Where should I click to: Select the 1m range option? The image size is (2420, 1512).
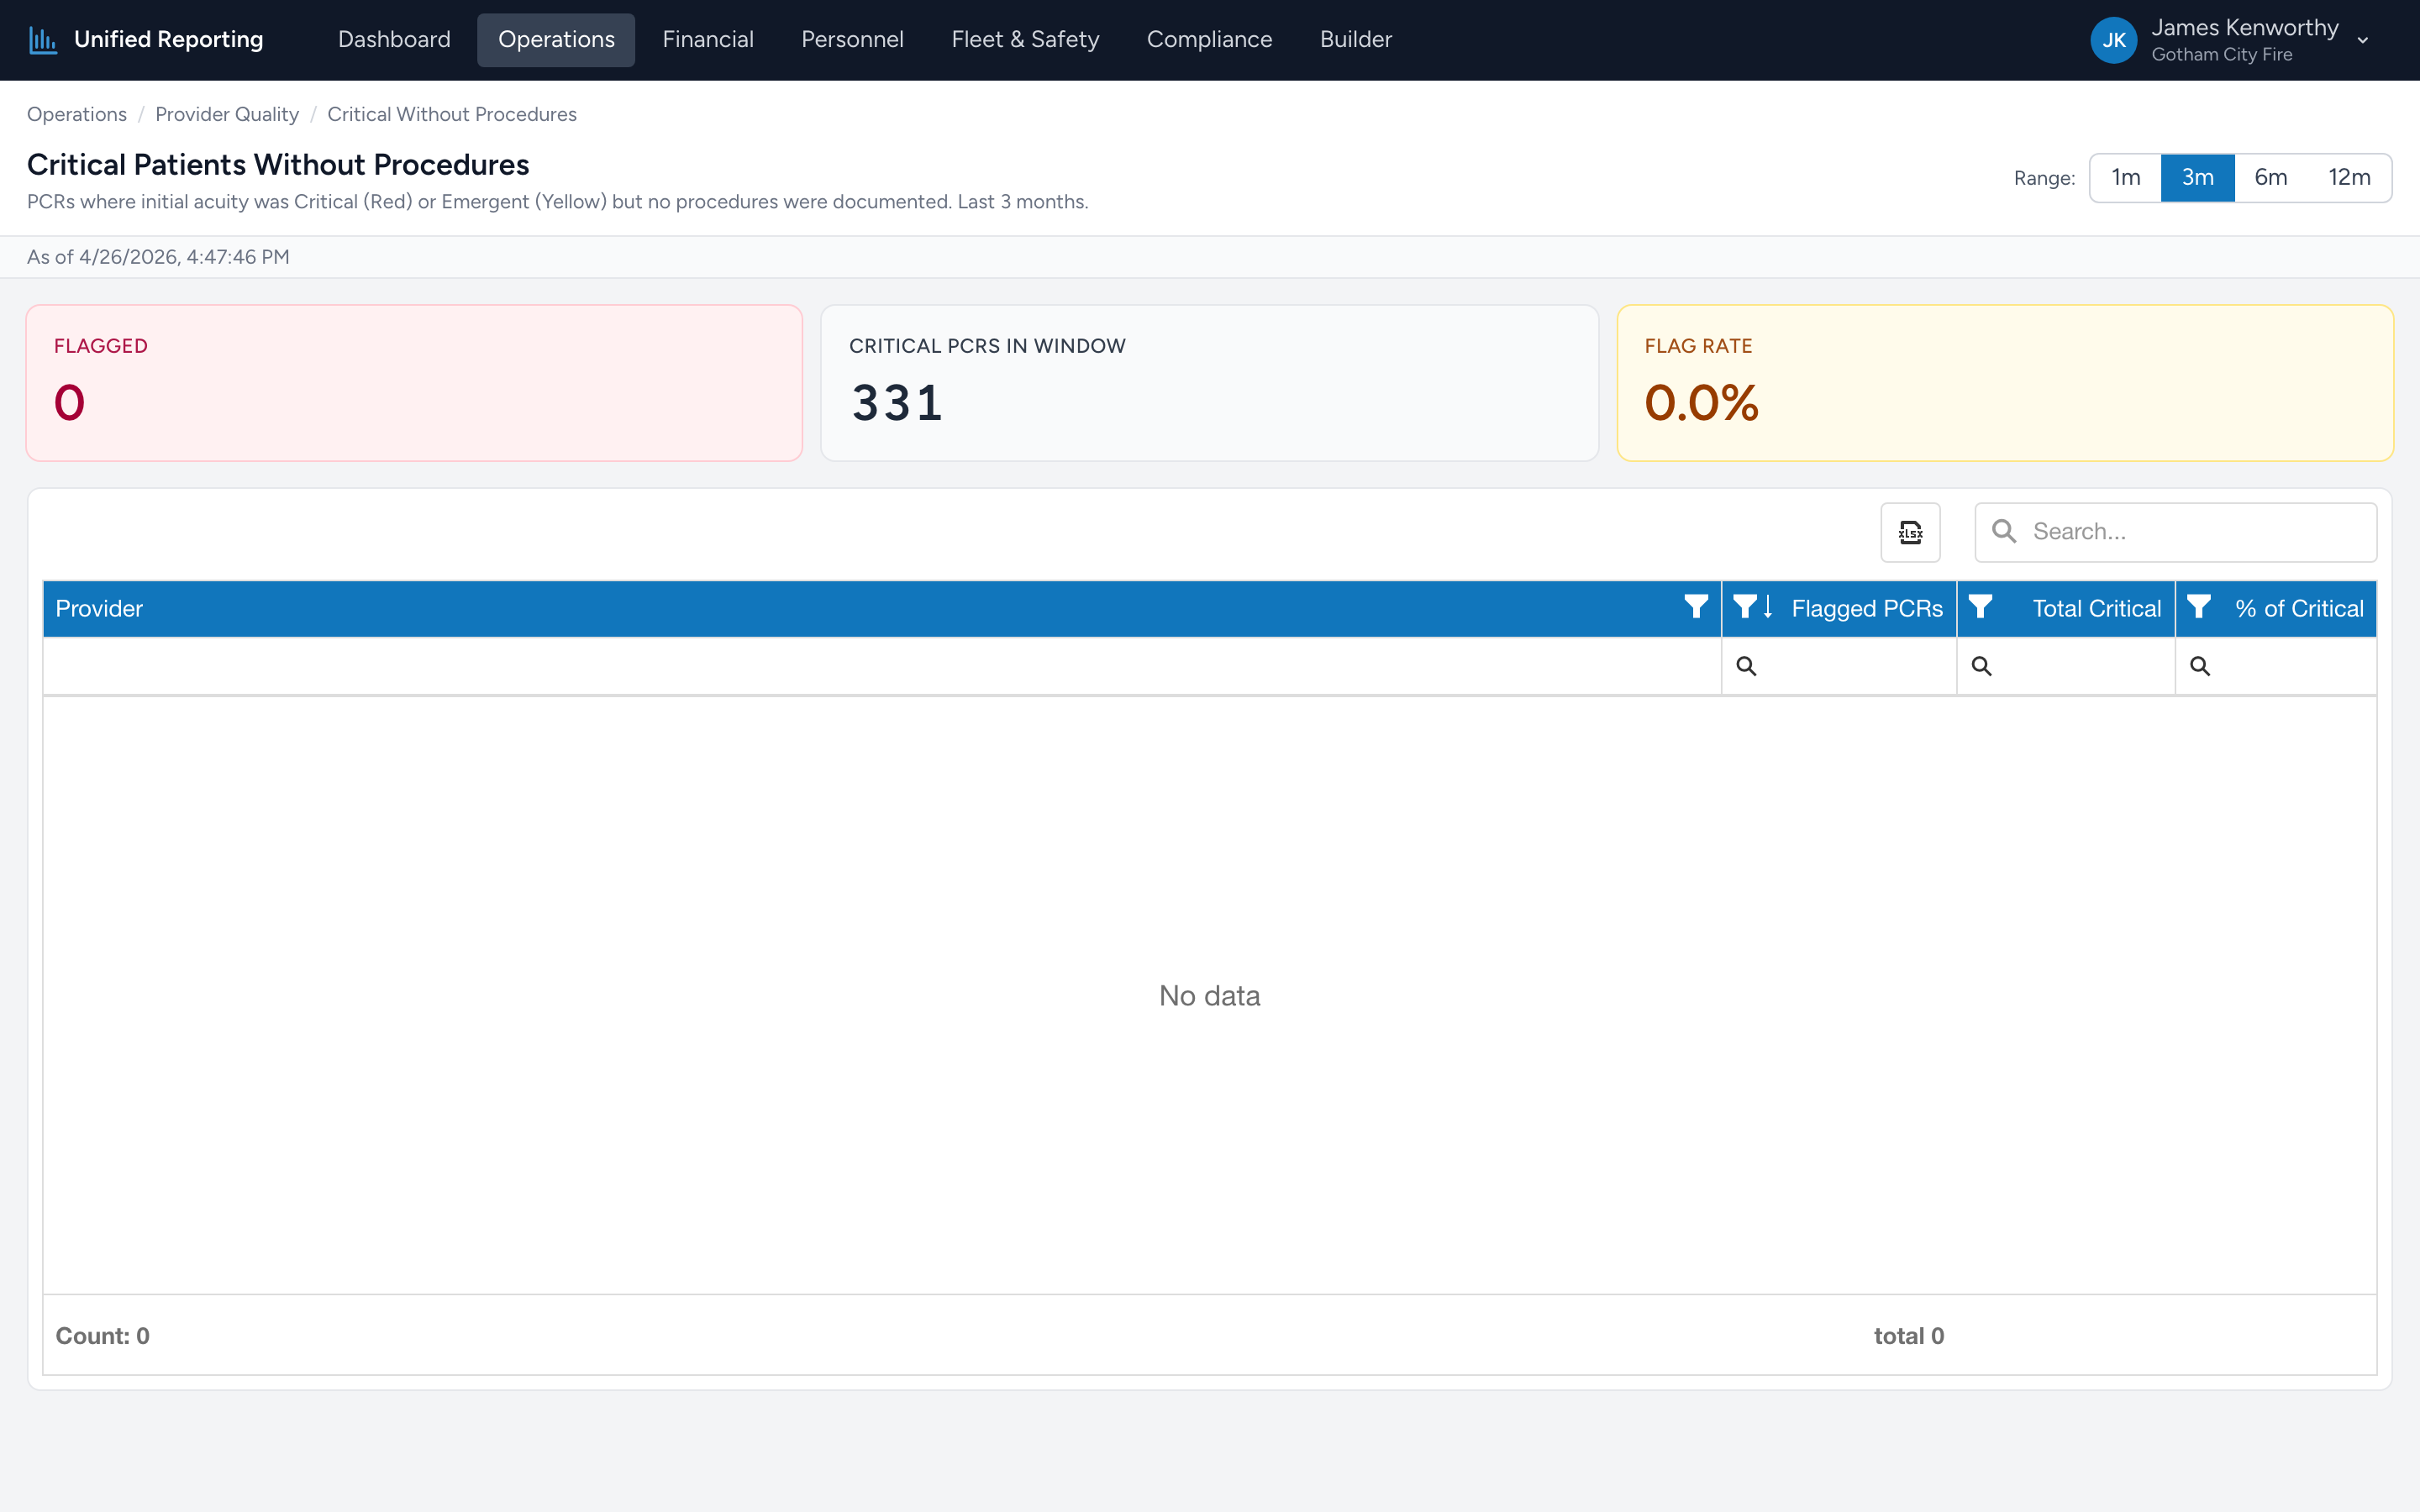2126,178
